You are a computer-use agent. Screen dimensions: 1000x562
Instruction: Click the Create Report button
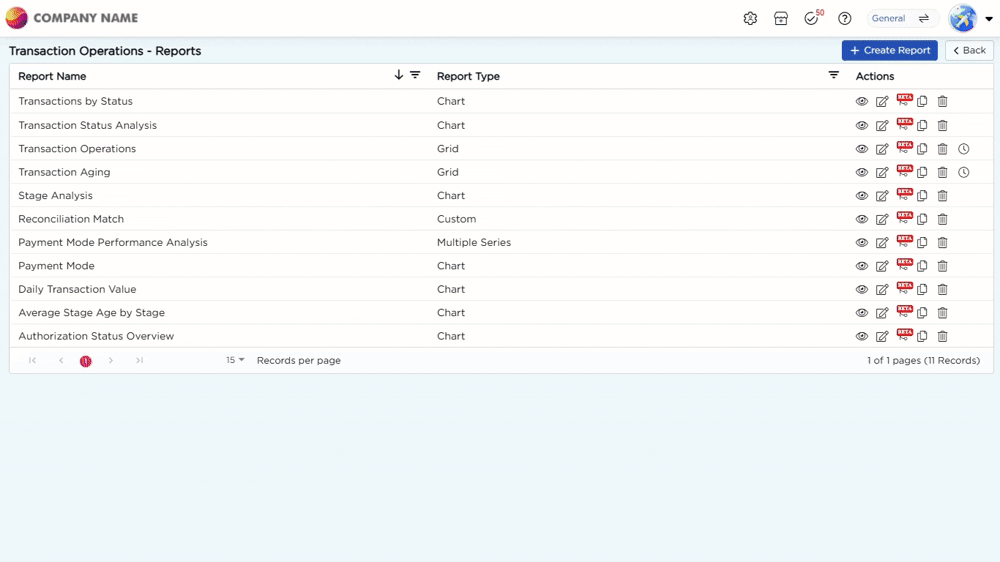(x=890, y=50)
